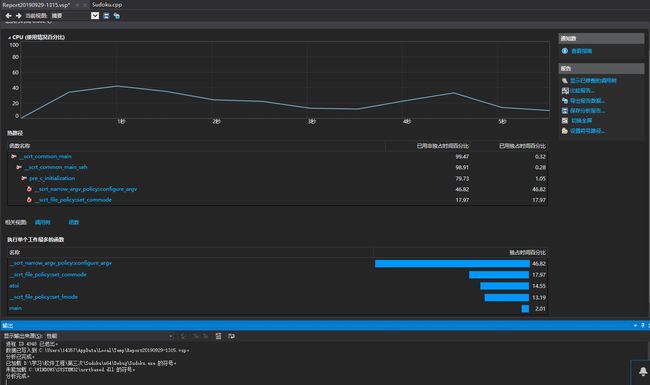Open the compare reports link
Screen dimensions: 650x385
click(582, 91)
